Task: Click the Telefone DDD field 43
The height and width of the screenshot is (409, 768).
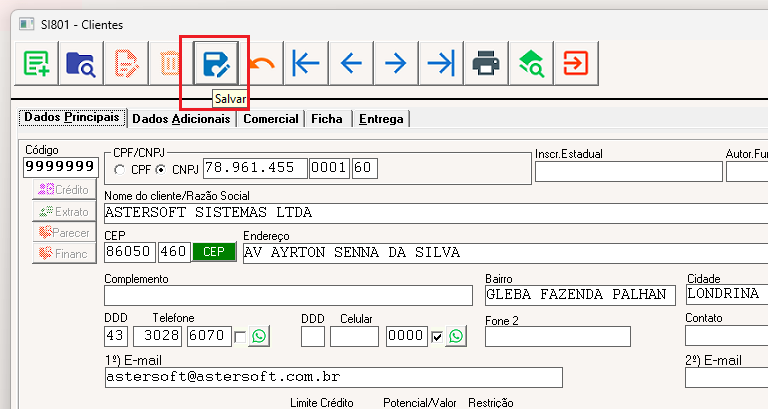Action: (x=116, y=336)
